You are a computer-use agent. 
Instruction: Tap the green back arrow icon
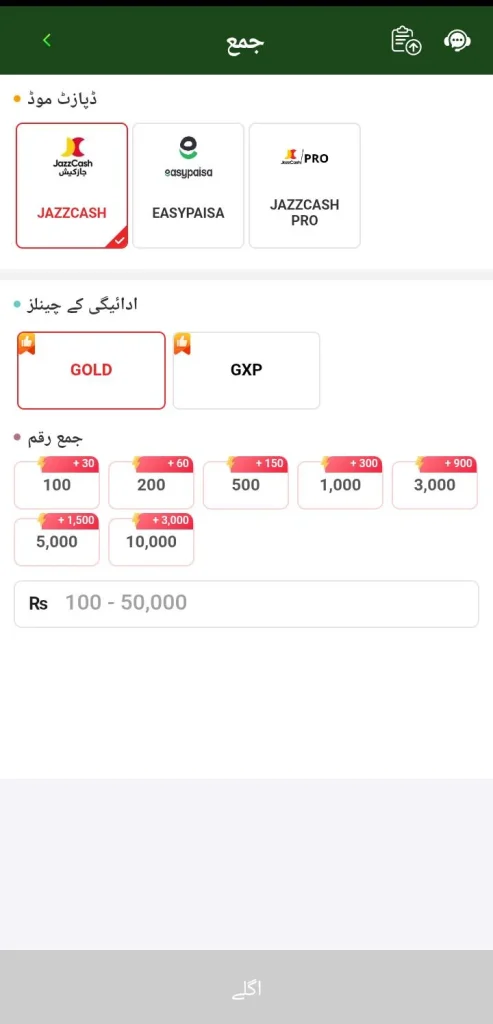tap(46, 40)
